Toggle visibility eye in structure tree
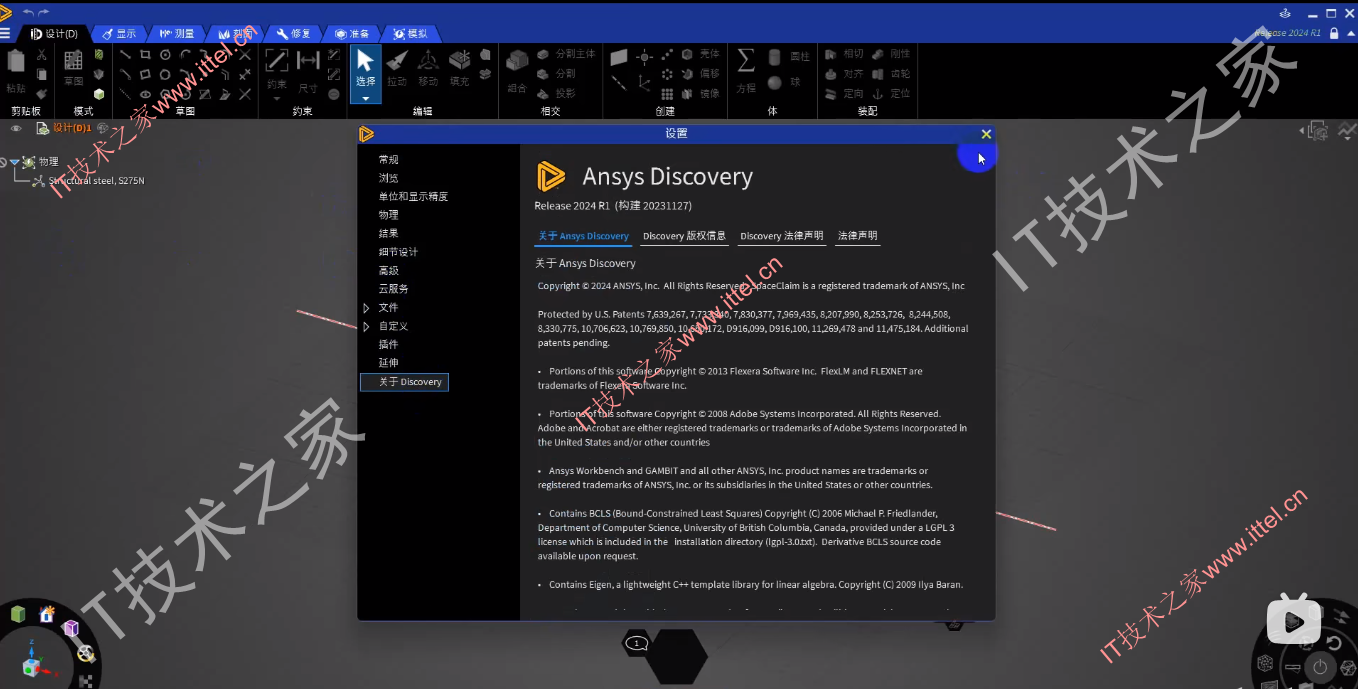Image resolution: width=1358 pixels, height=689 pixels. (16, 128)
